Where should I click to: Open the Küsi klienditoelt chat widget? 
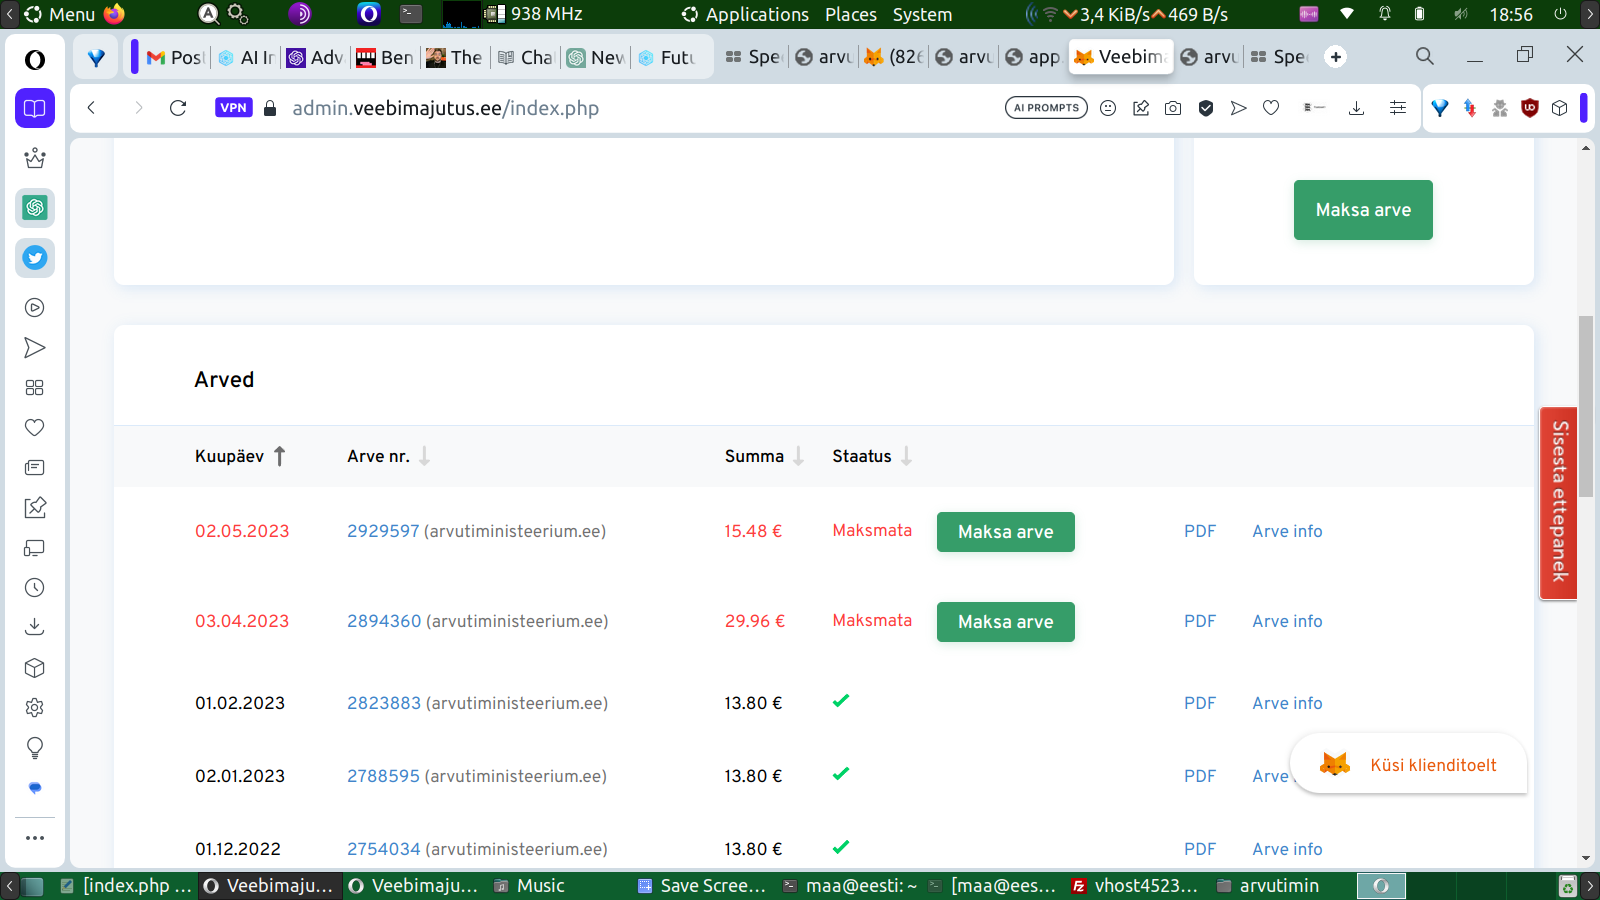[x=1409, y=765]
